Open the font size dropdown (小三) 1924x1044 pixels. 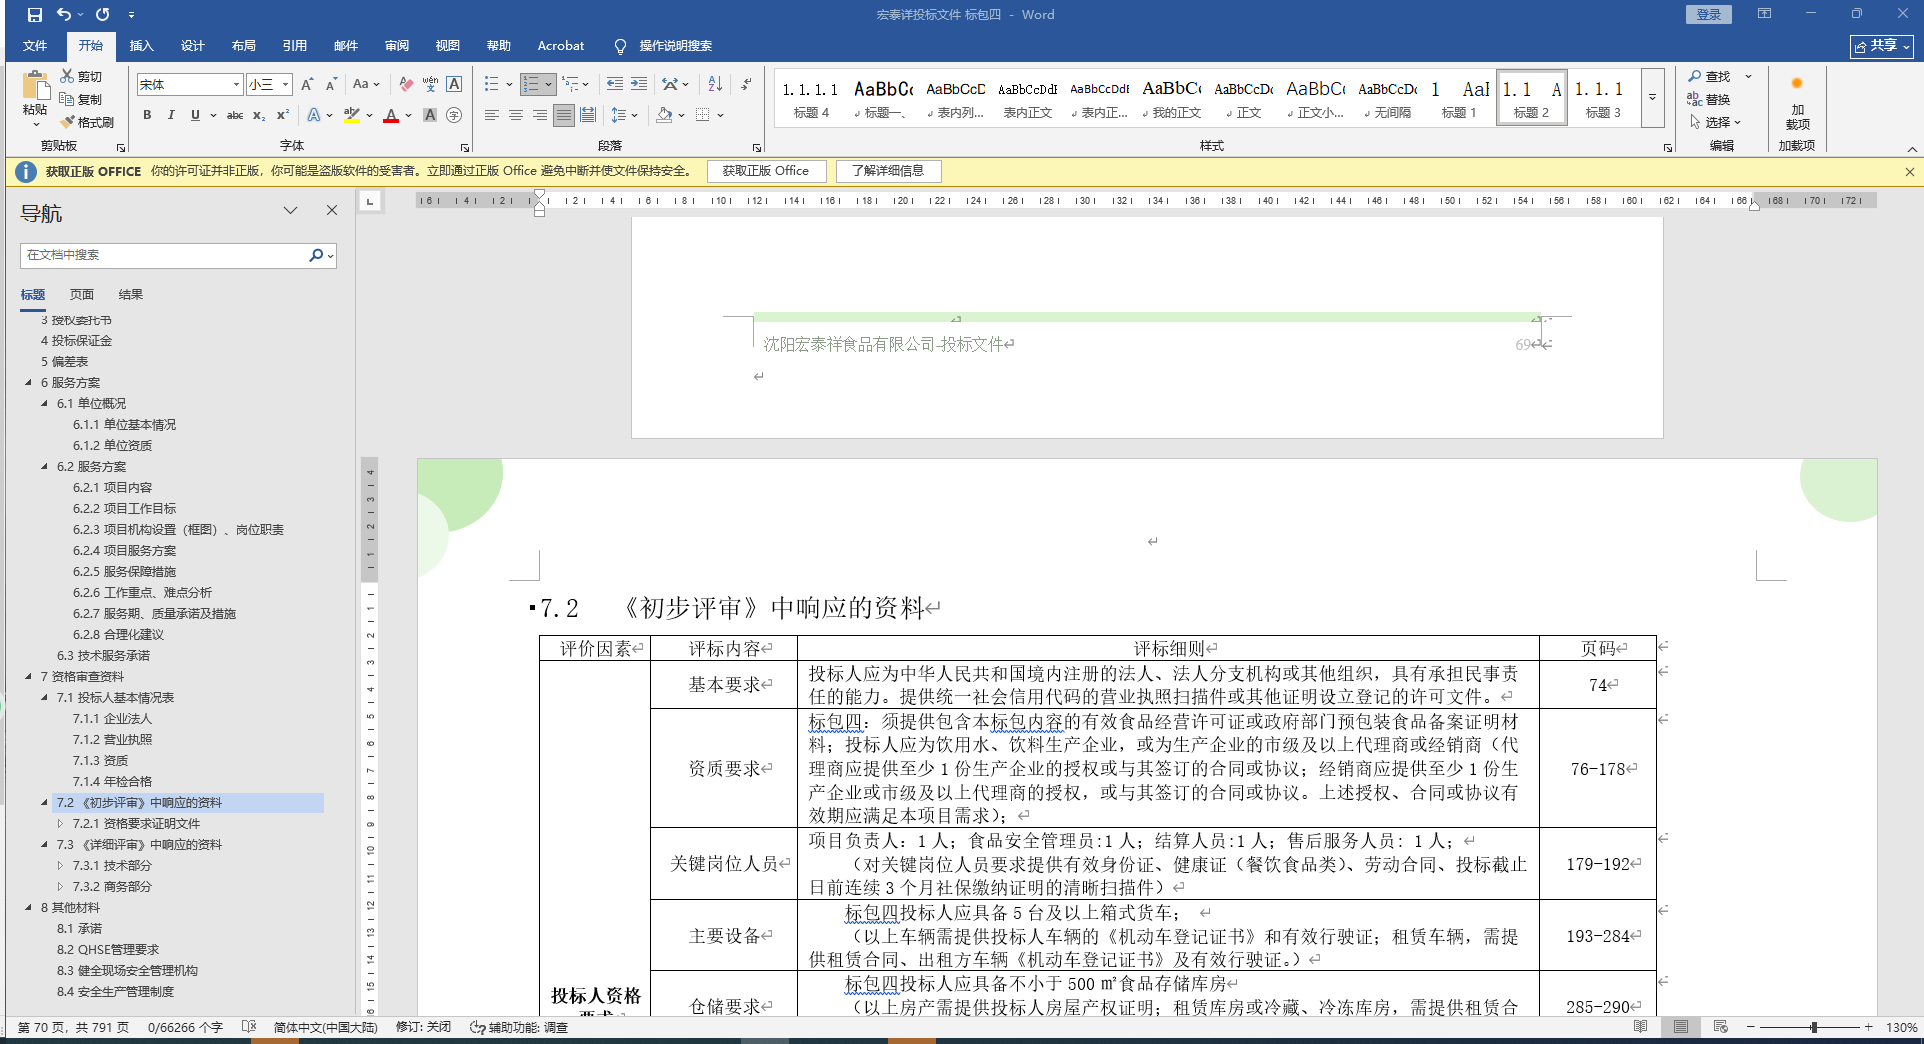coord(286,85)
